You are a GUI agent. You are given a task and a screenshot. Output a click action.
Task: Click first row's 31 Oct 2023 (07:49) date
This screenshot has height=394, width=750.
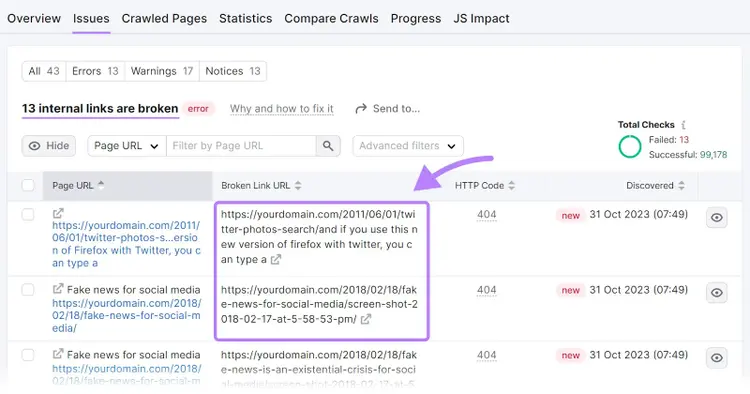coord(639,214)
